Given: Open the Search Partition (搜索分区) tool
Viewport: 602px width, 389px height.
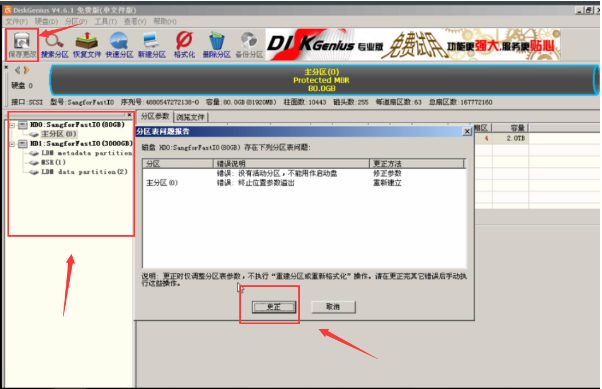Looking at the screenshot, I should [x=55, y=45].
